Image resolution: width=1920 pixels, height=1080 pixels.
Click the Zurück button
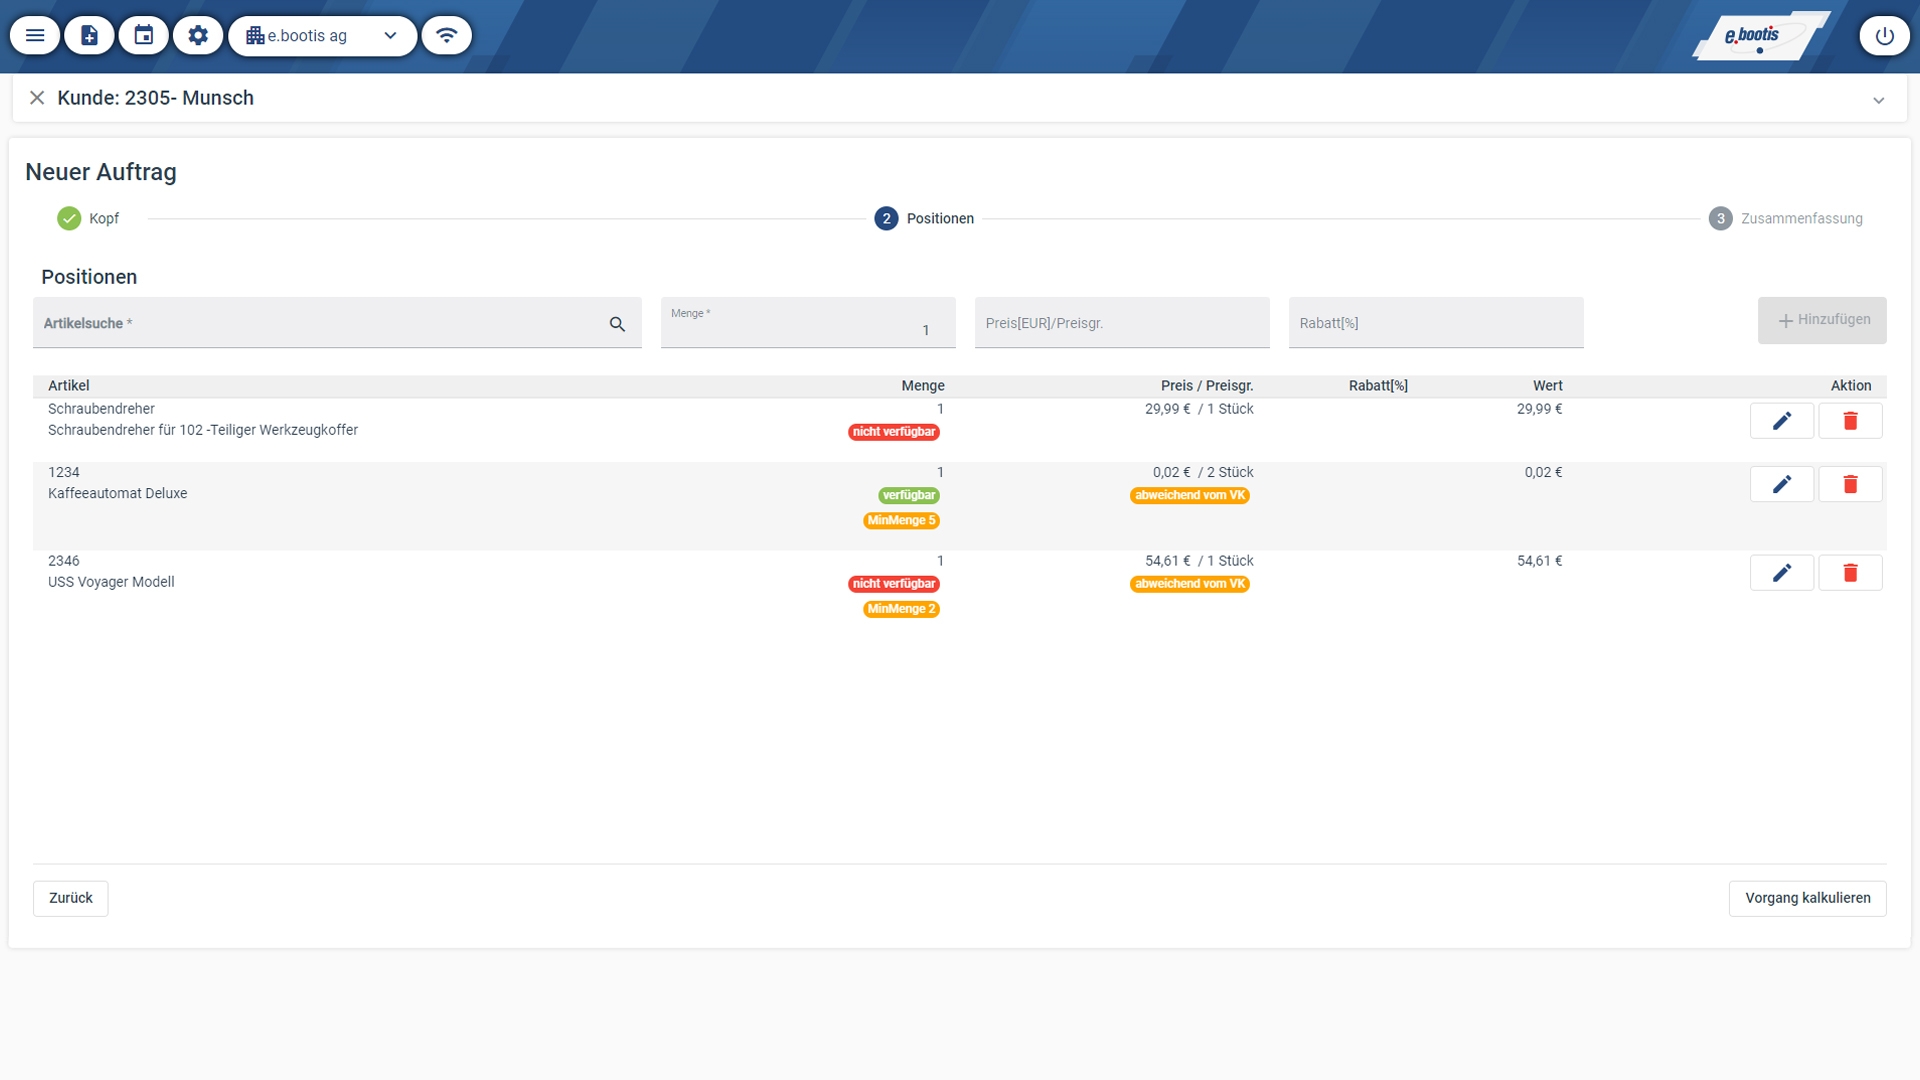pos(71,898)
